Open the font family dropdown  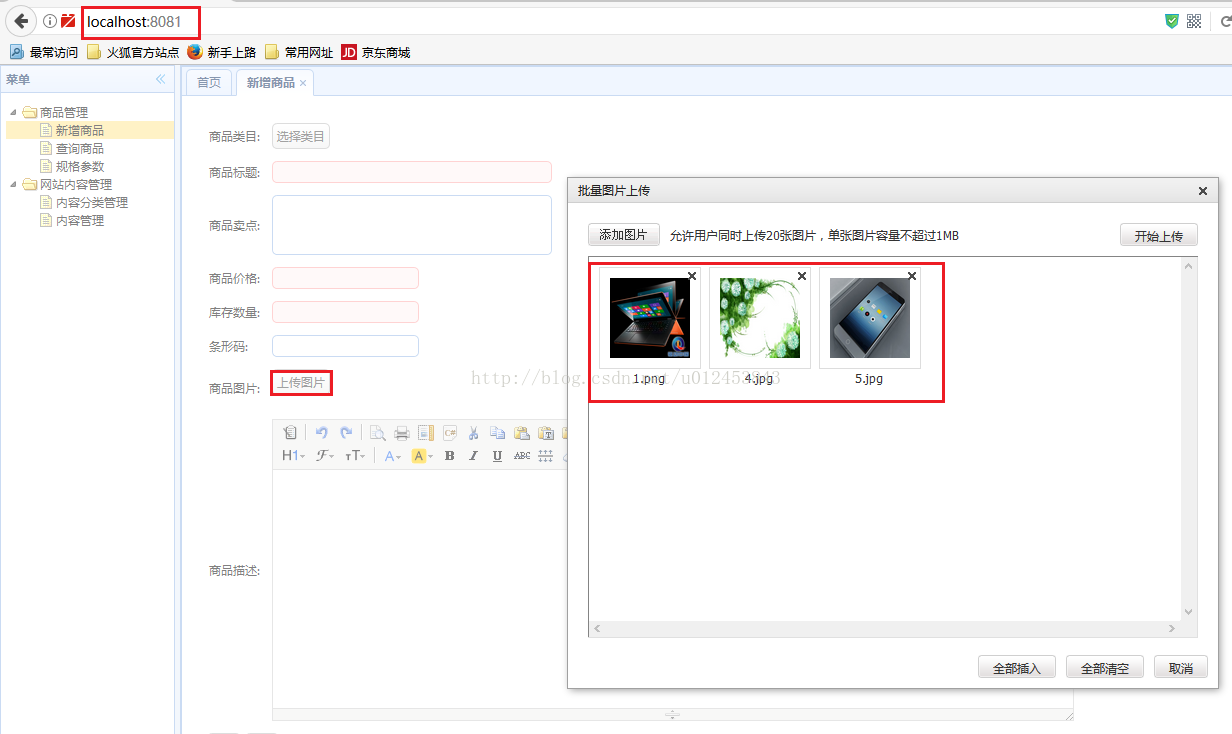(325, 455)
